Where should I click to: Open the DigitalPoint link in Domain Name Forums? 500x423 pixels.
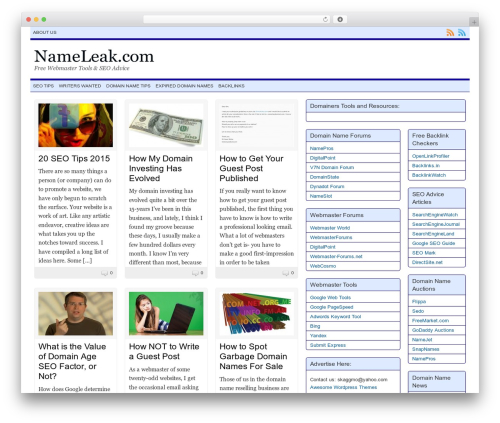click(323, 158)
